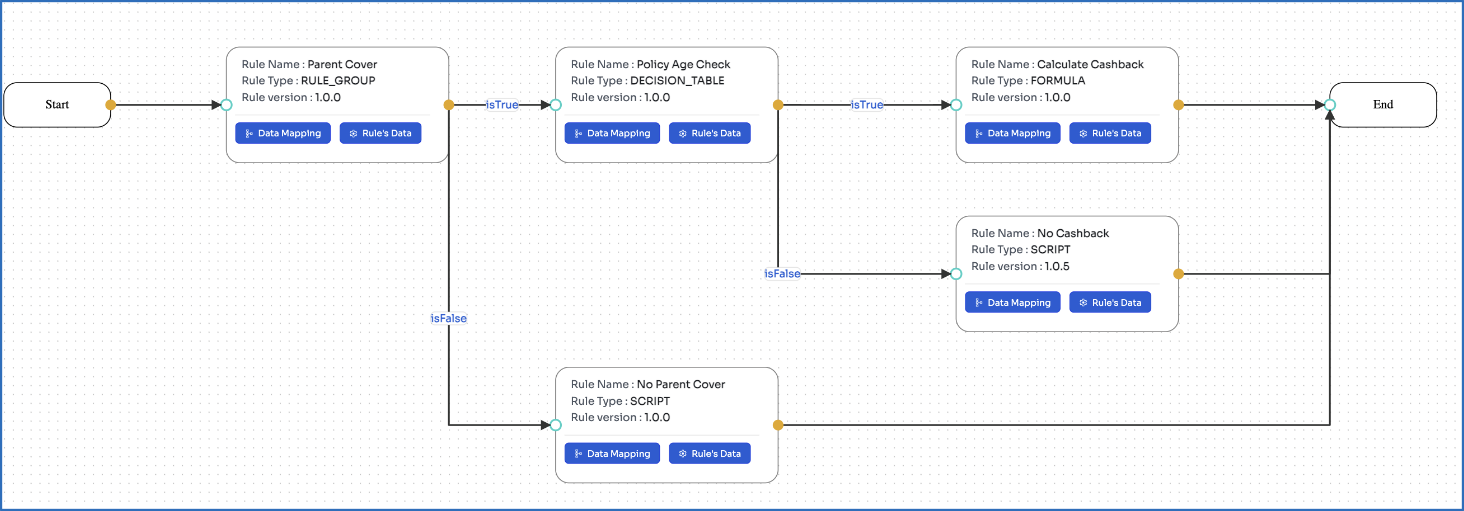The image size is (1464, 511).
Task: Click Calculate Cashback's input connector circle
Action: coord(956,104)
